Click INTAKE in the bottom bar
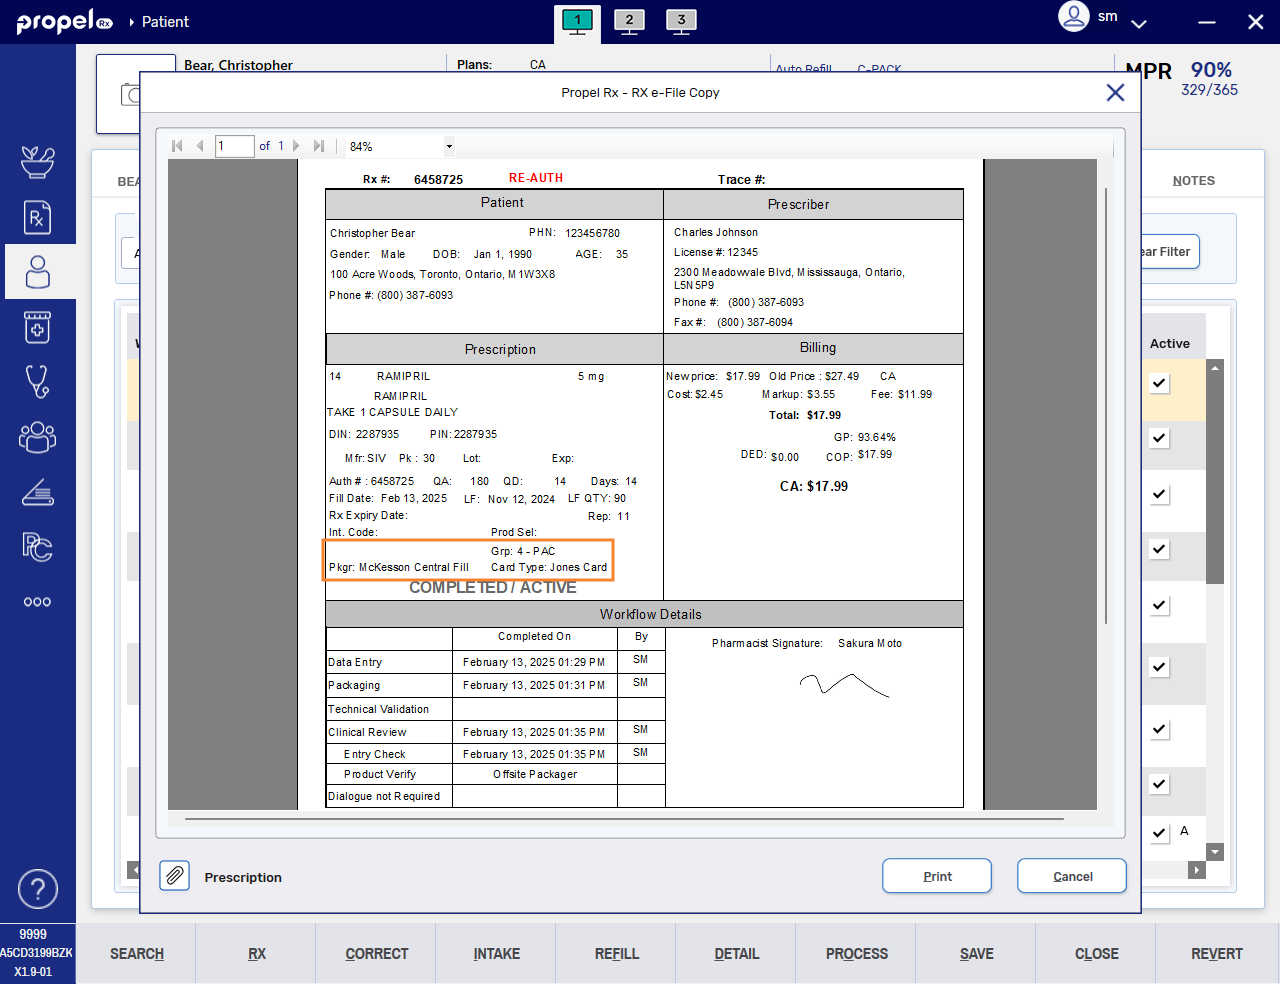The width and height of the screenshot is (1280, 984). tap(497, 954)
